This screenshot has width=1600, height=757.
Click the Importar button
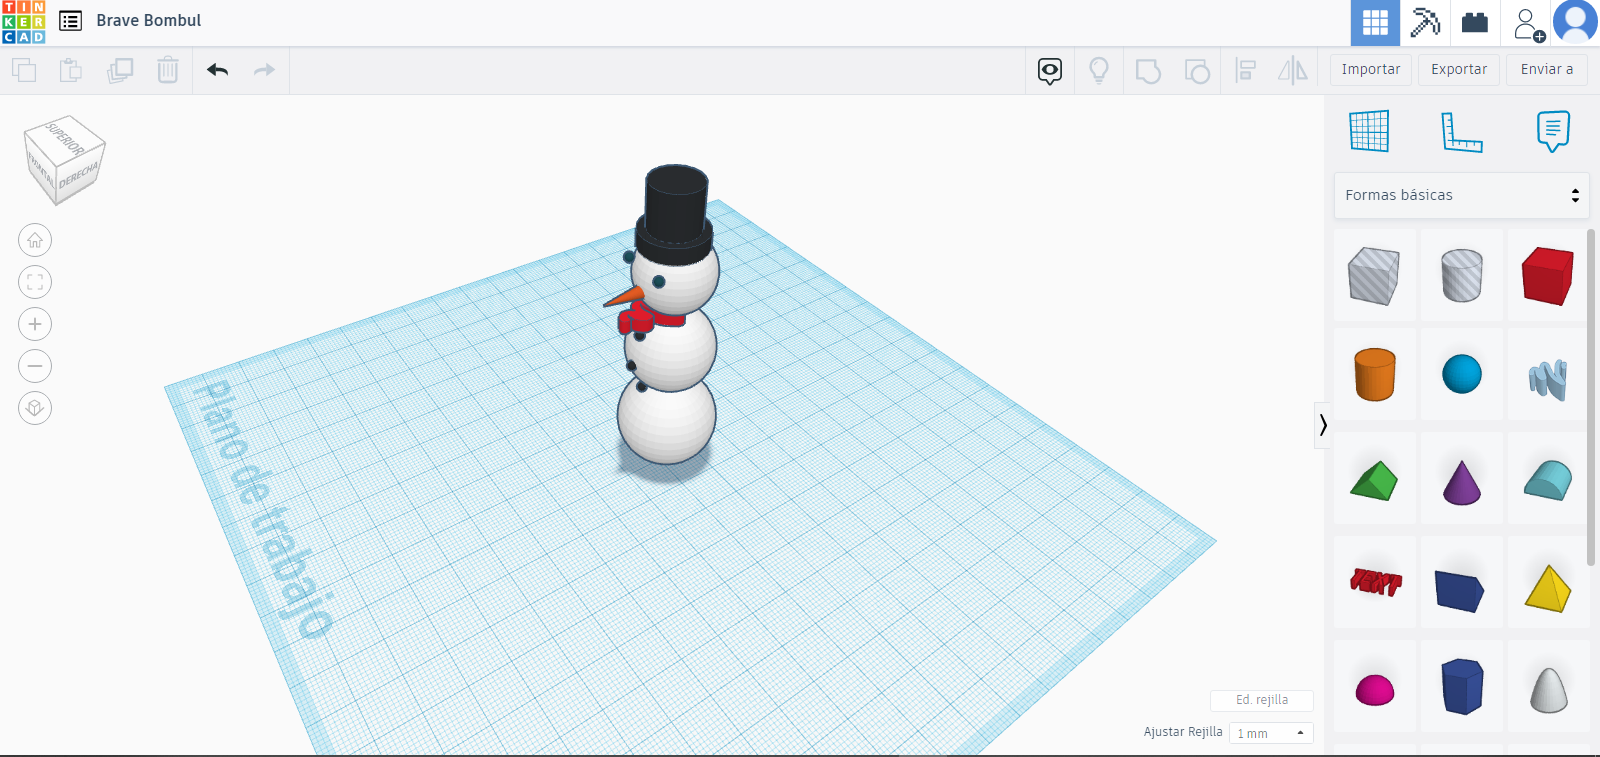[1371, 70]
